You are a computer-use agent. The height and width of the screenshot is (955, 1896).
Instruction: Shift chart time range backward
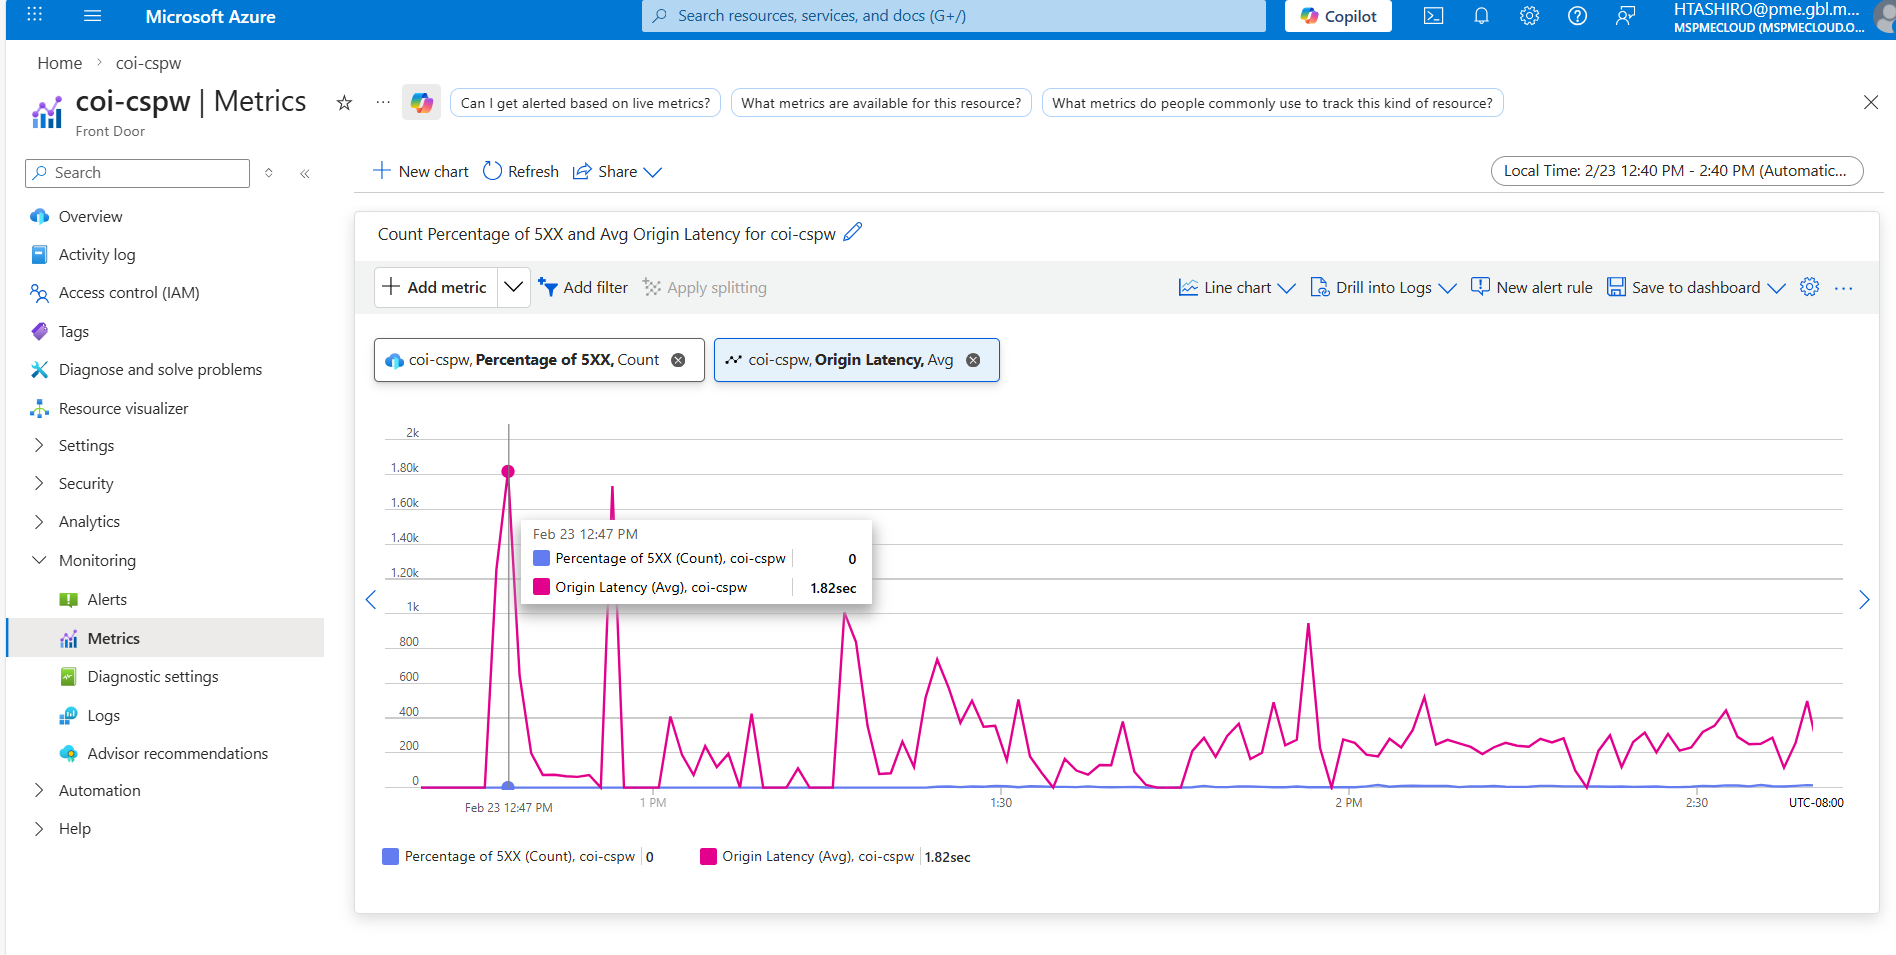pos(371,600)
